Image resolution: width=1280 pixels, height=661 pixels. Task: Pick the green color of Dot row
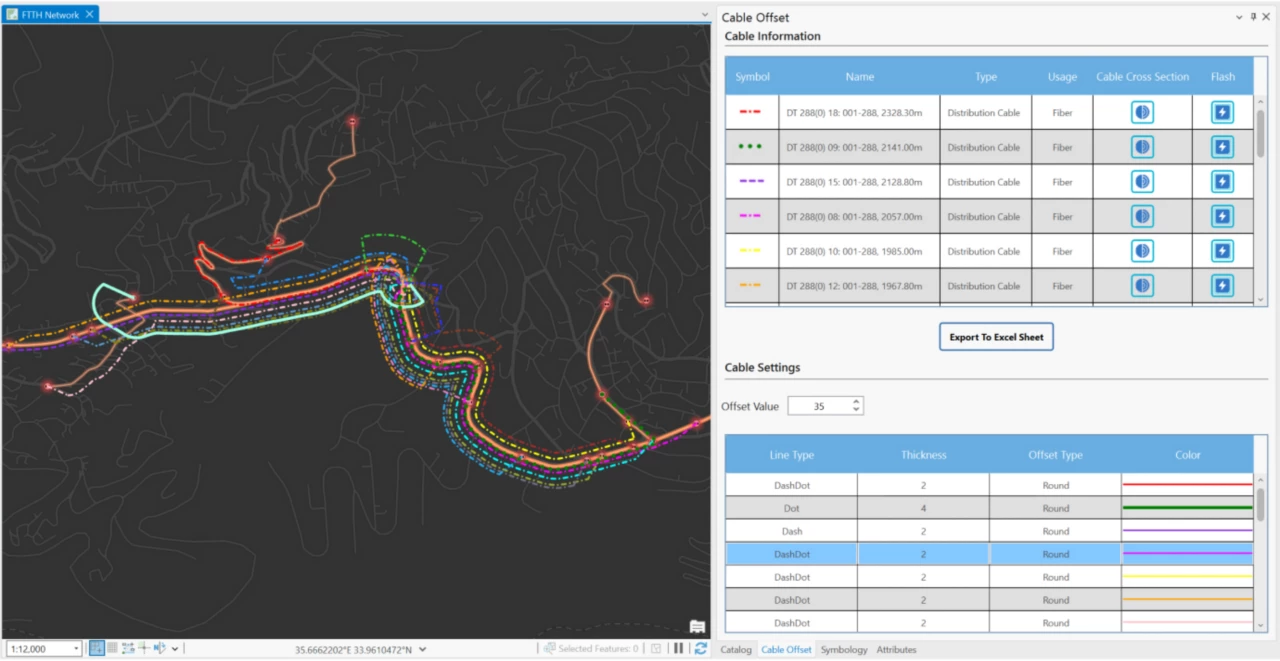(x=1187, y=508)
